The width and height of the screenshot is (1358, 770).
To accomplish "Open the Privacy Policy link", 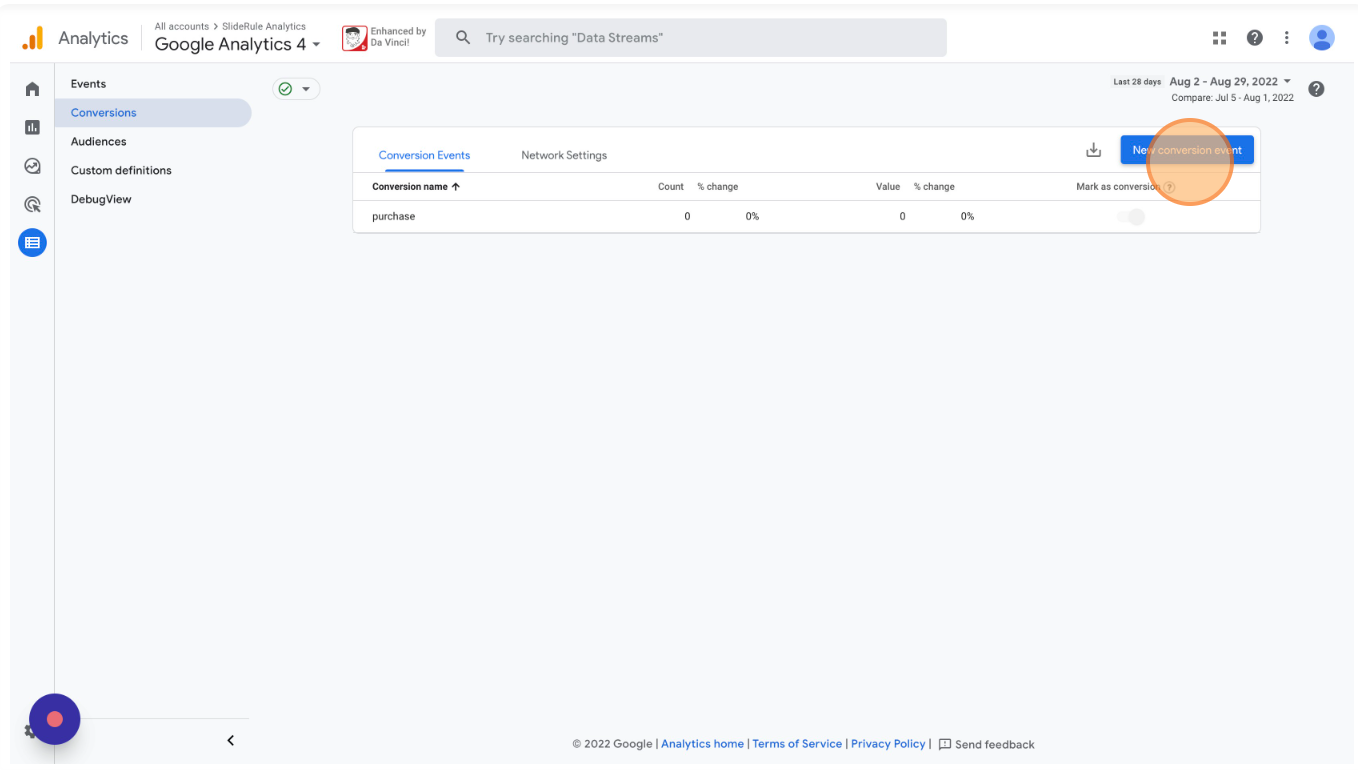I will [x=887, y=744].
